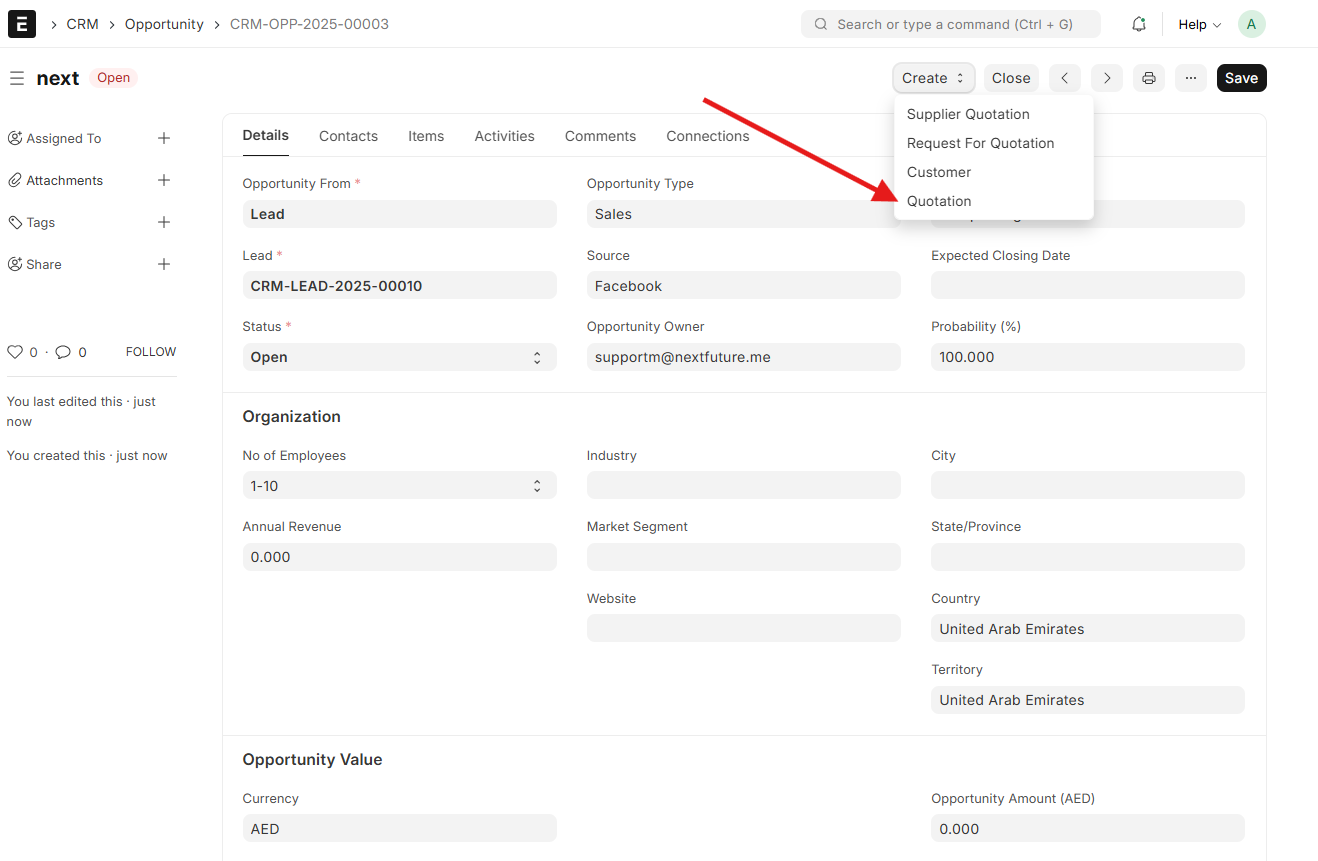1318x861 pixels.
Task: Add attachment using Attachments plus icon
Action: [164, 181]
